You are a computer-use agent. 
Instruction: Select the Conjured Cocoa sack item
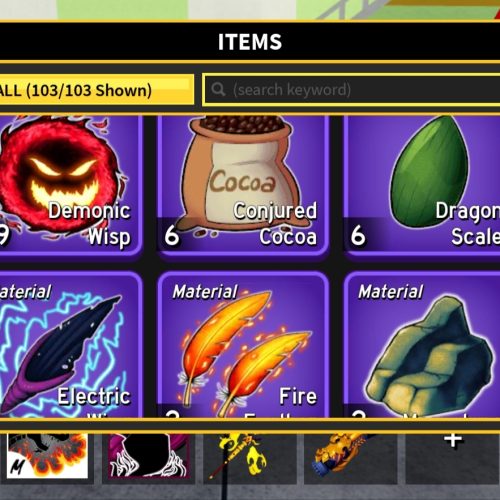243,185
